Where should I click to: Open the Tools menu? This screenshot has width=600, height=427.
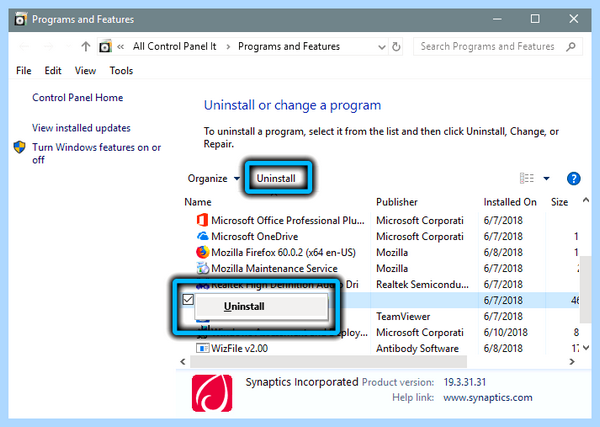(x=121, y=71)
